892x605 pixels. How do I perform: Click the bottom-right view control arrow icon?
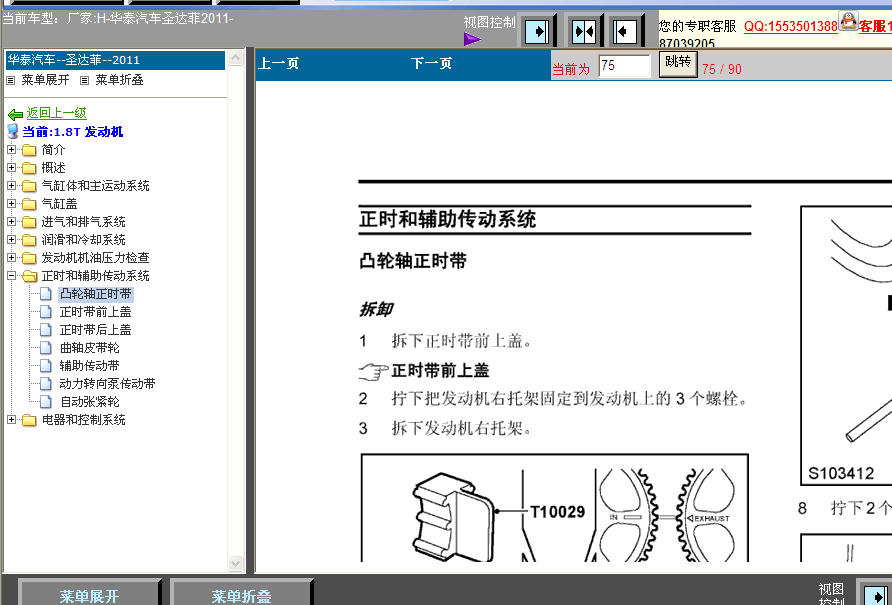click(877, 595)
